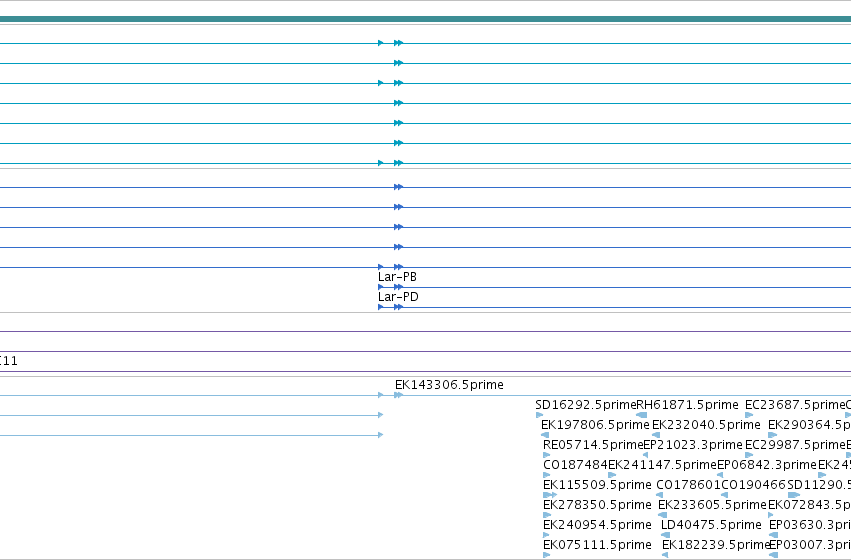This screenshot has height=560, width=851.
Task: Click the double glyph beneath EK115509.5prime
Action: coord(550,495)
